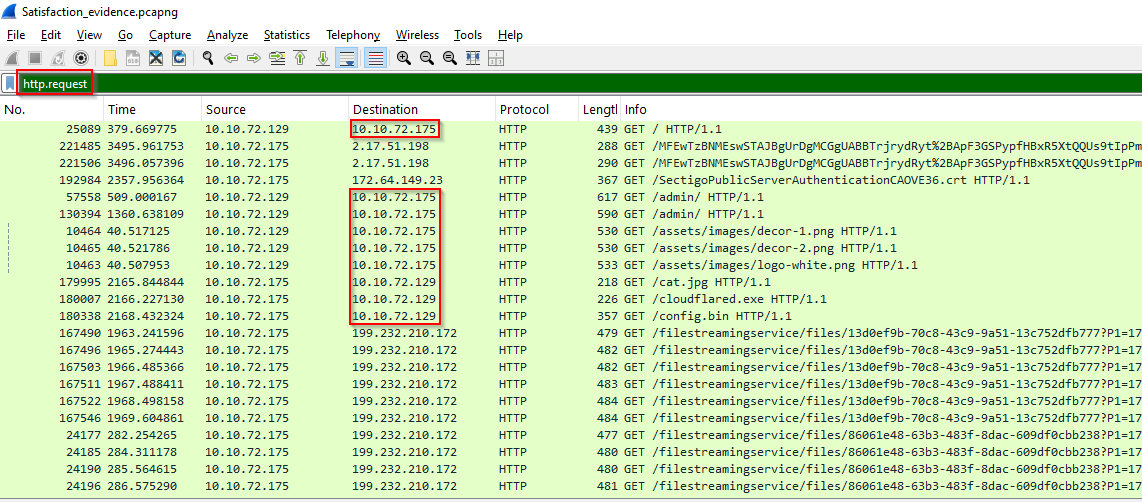Open the Help menu
Screen dimensions: 1142x502
(511, 35)
